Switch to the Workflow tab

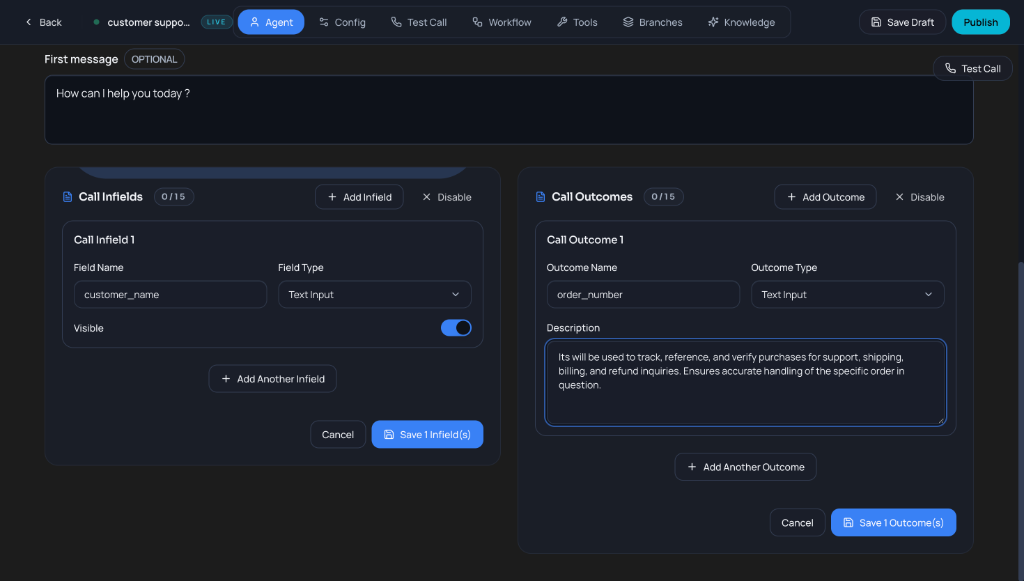(501, 21)
